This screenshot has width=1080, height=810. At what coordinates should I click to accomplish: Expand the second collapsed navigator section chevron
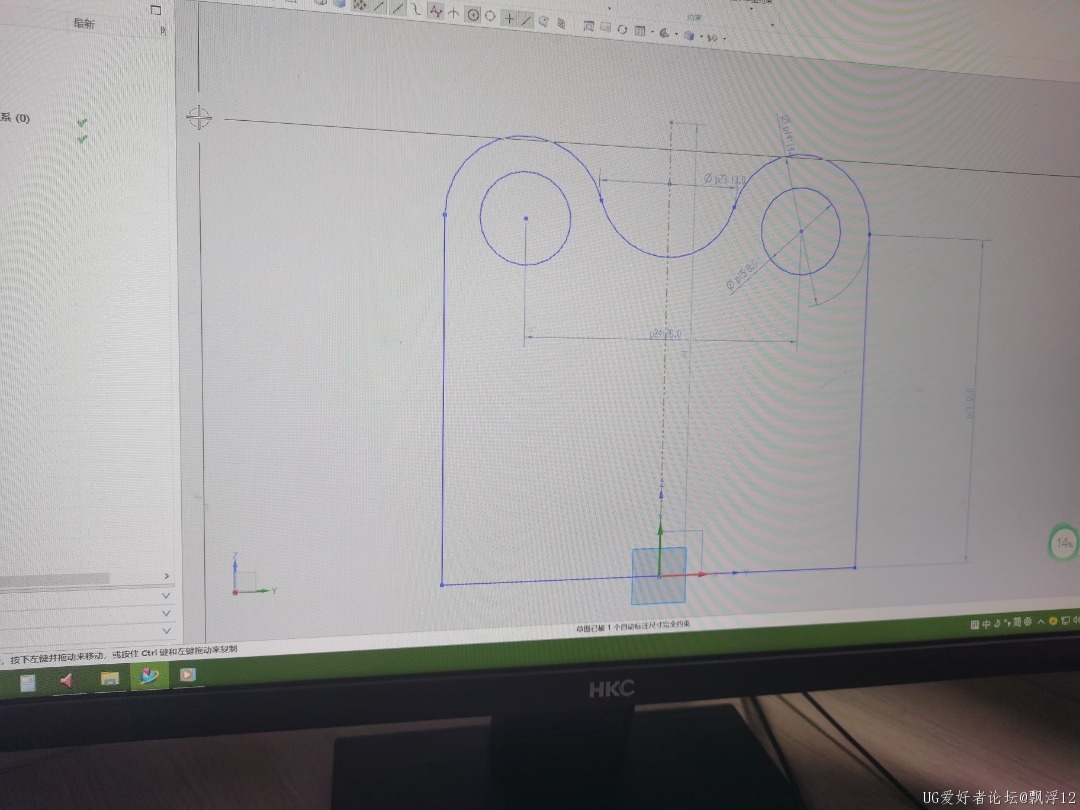(x=166, y=613)
